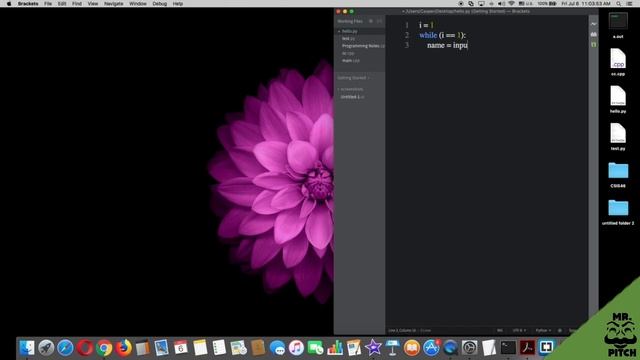This screenshot has width=640, height=360.
Task: Click Line/Column cursor position indicator
Action: [x=402, y=330]
